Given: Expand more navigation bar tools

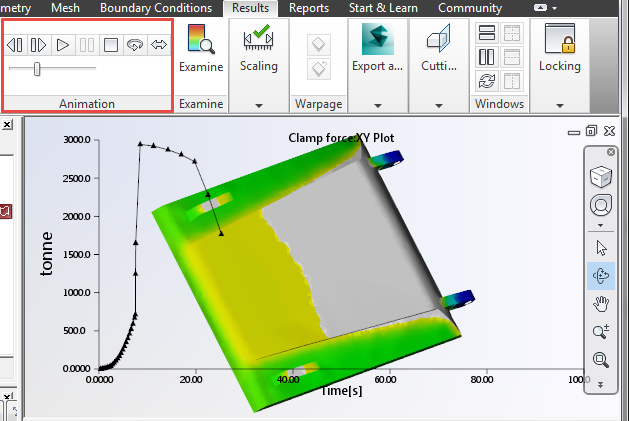Looking at the screenshot, I should pos(601,384).
